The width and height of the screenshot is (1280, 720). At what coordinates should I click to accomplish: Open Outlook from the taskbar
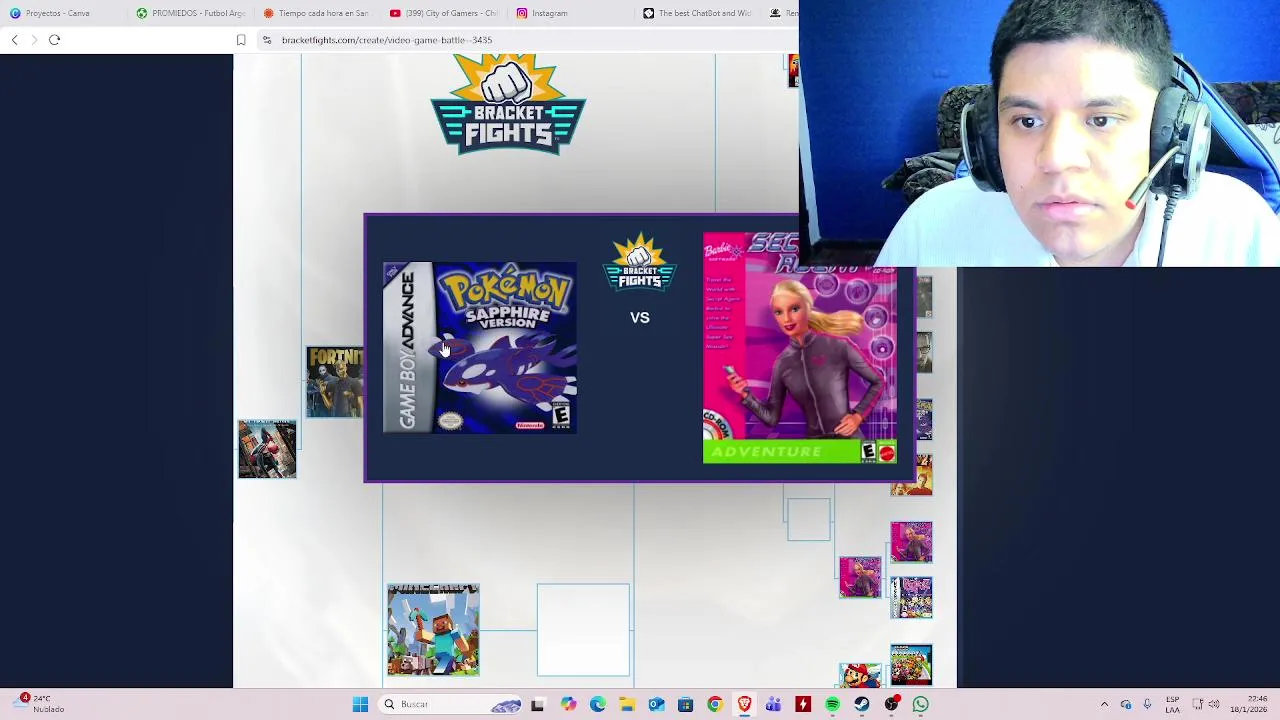[x=656, y=704]
